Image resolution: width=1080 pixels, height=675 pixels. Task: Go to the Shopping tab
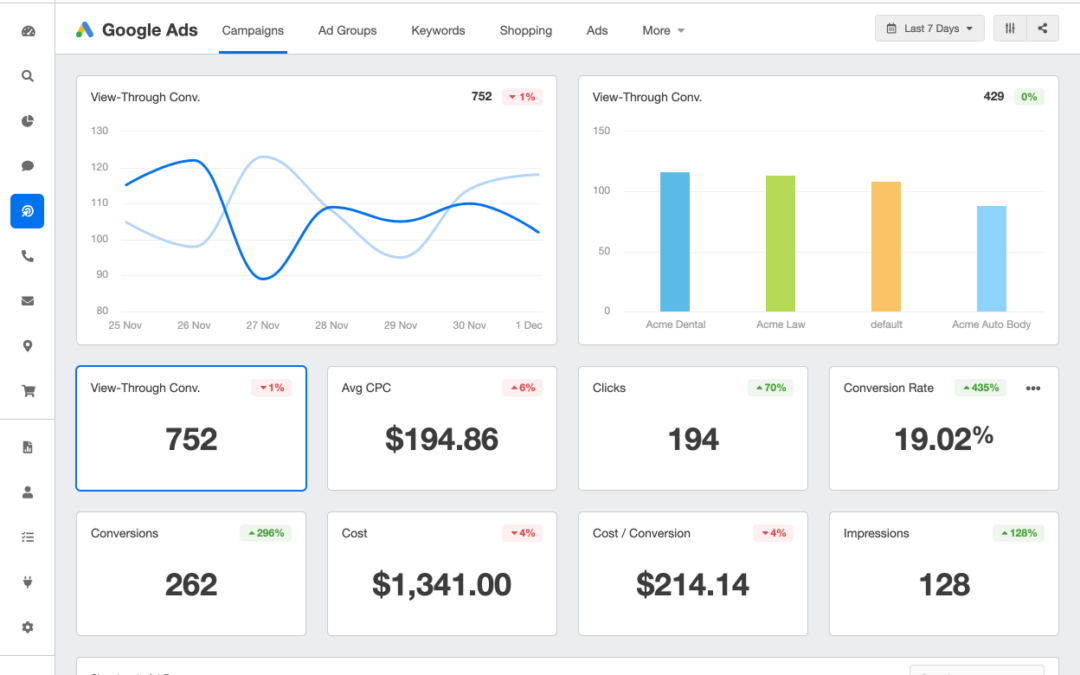point(525,31)
